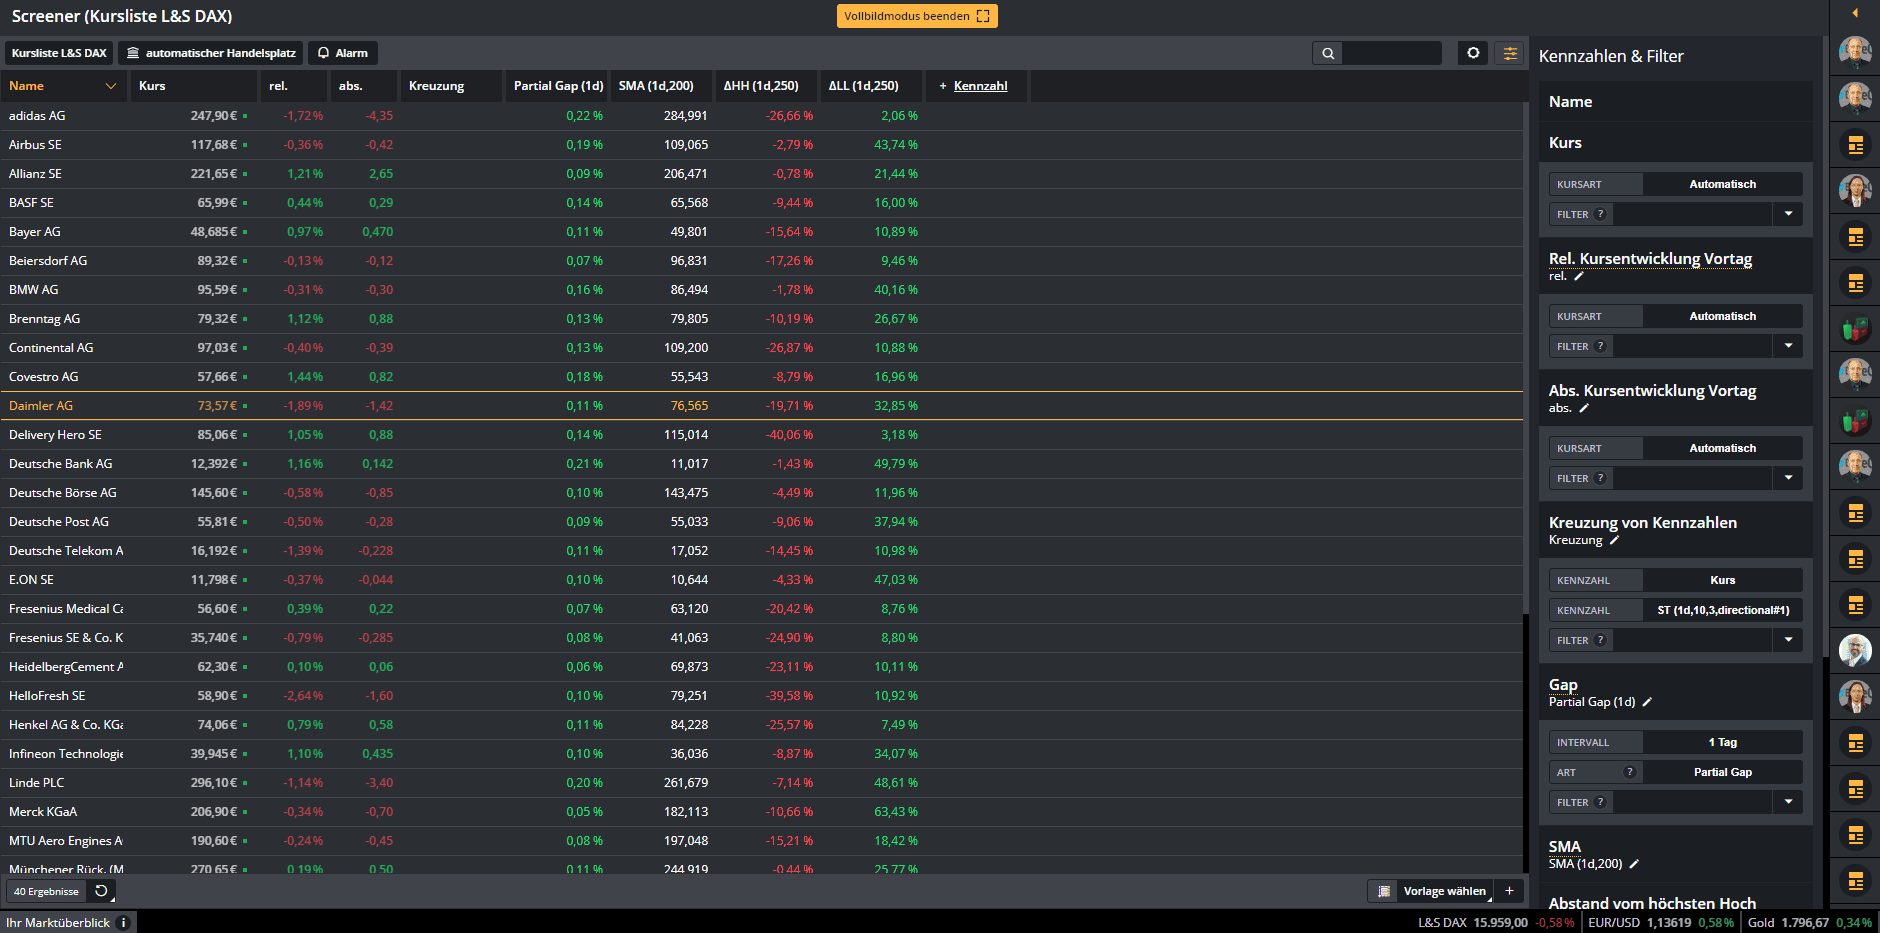Viewport: 1880px width, 933px height.
Task: Open Ihr Marktüberblick in the bottom bar
Action: [x=58, y=923]
